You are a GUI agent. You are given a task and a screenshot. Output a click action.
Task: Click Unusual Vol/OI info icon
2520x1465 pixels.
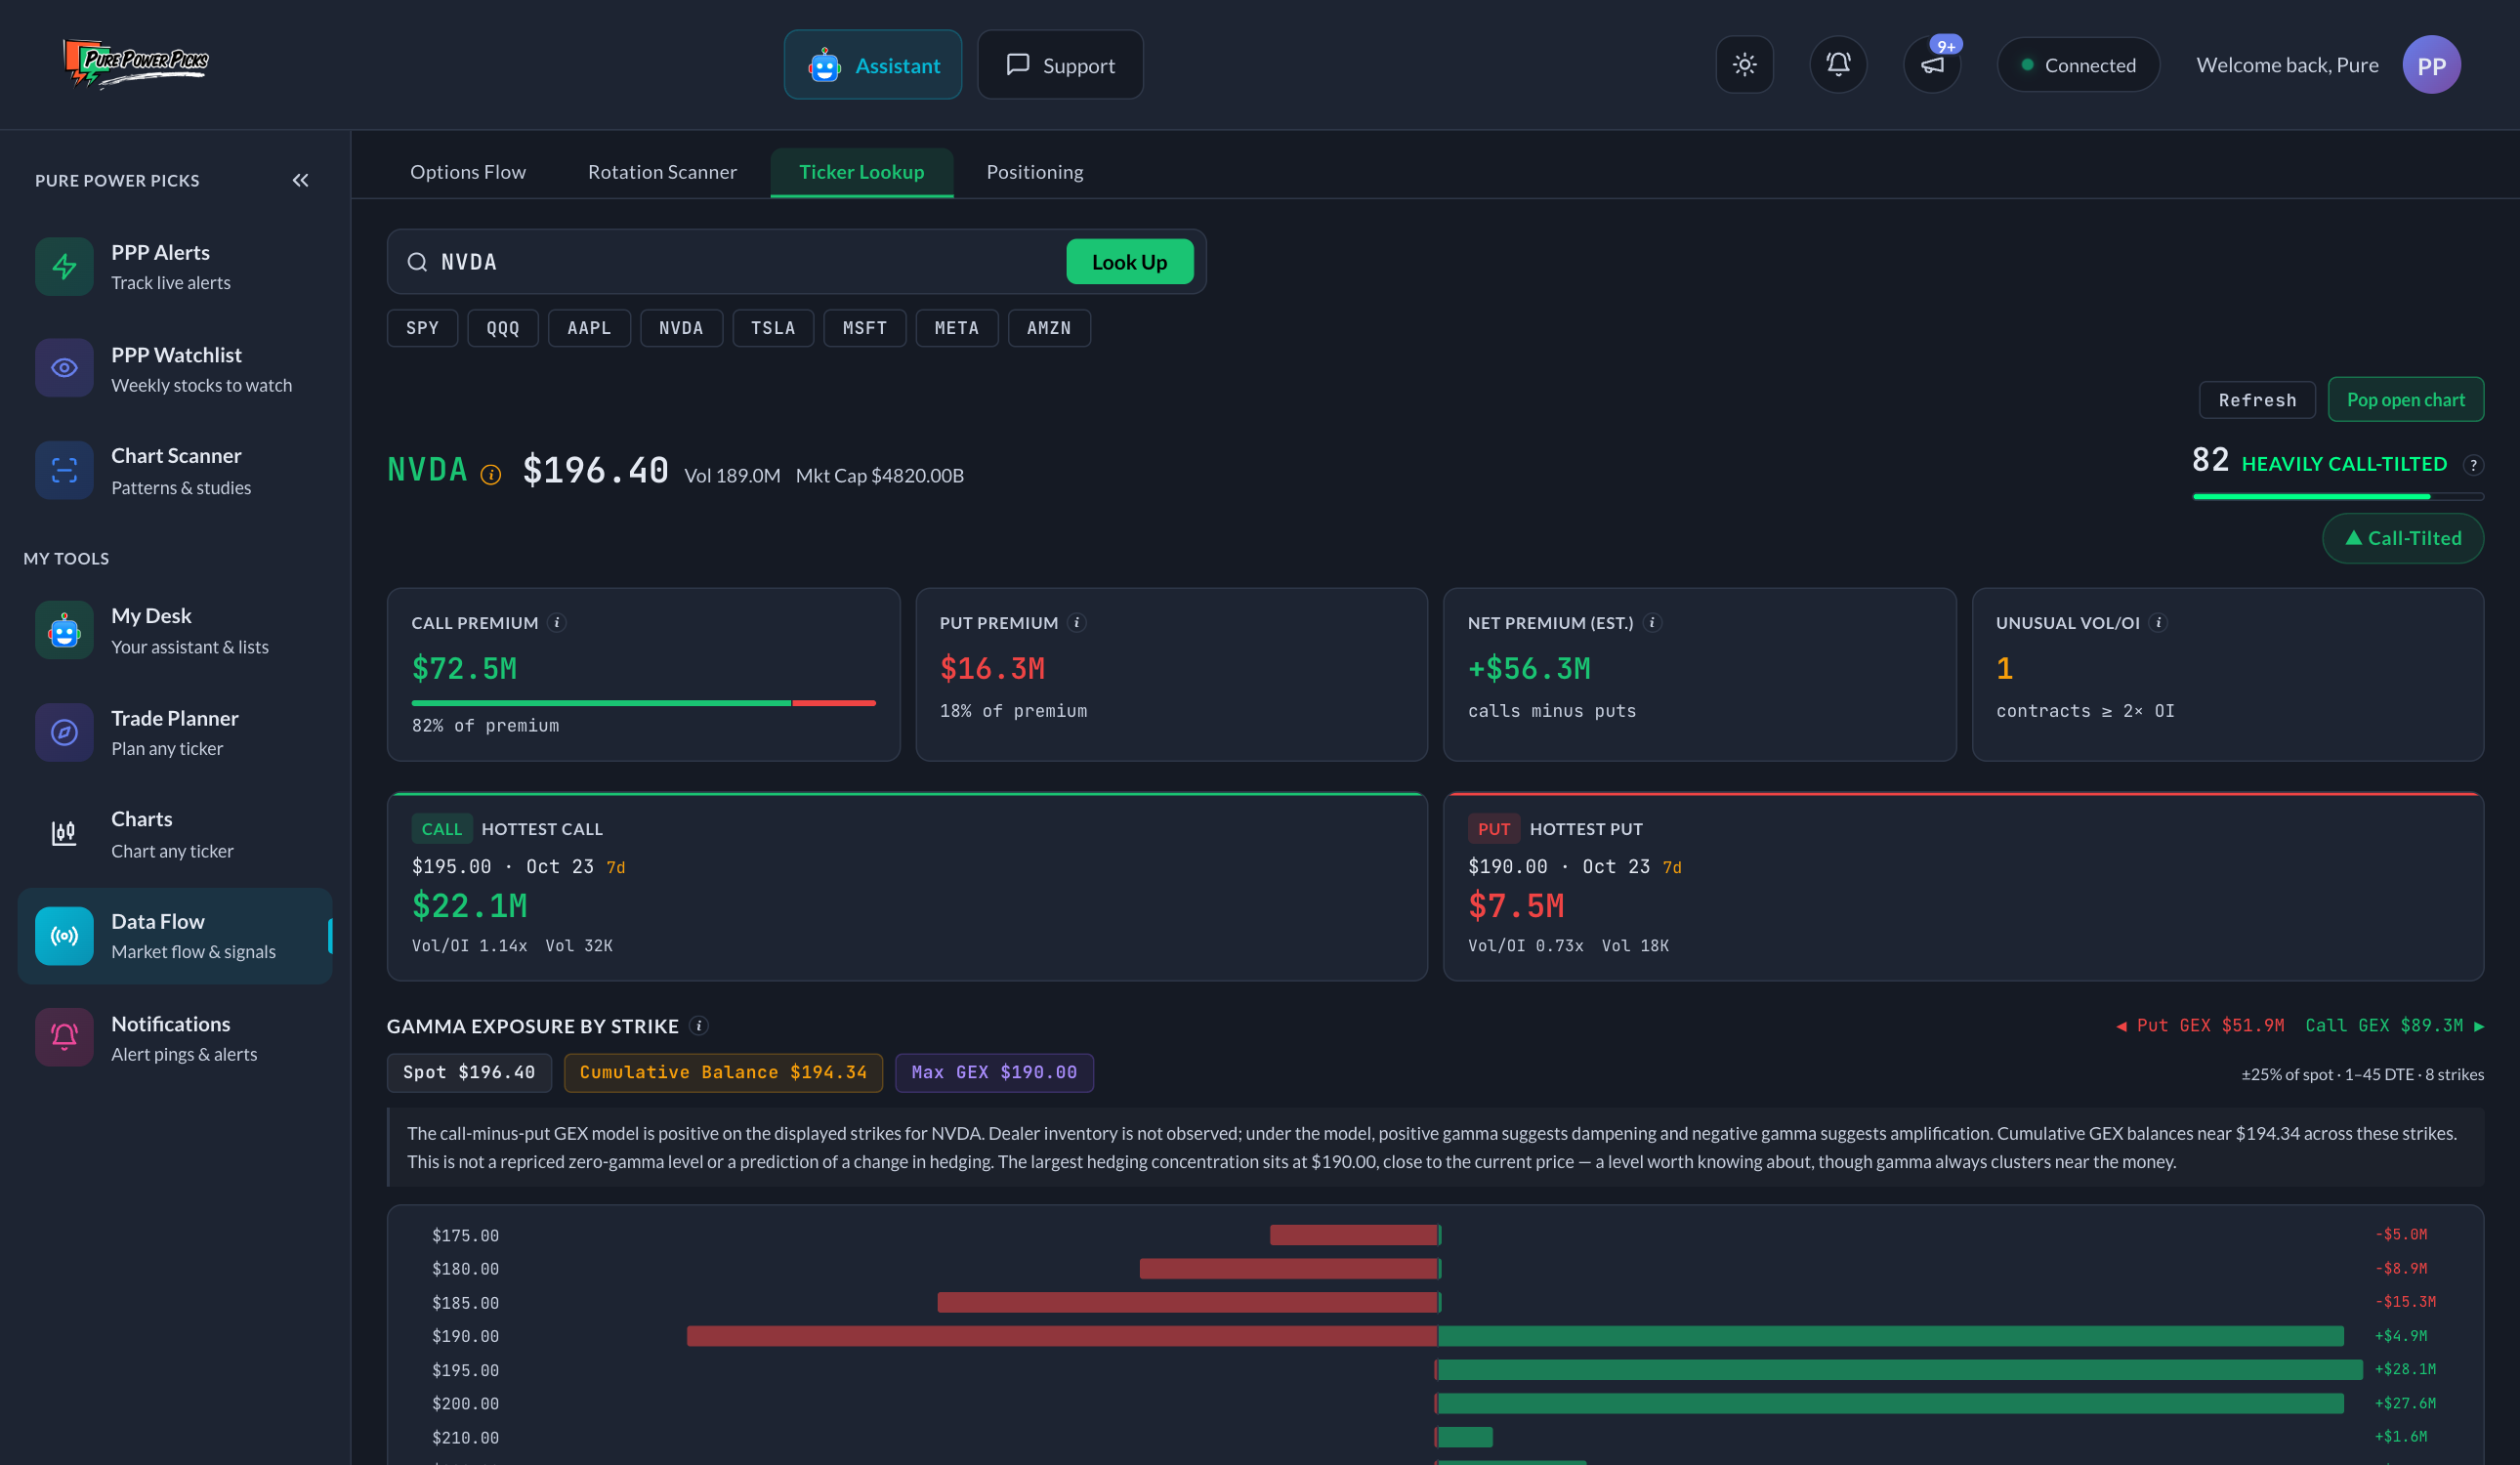tap(2158, 622)
